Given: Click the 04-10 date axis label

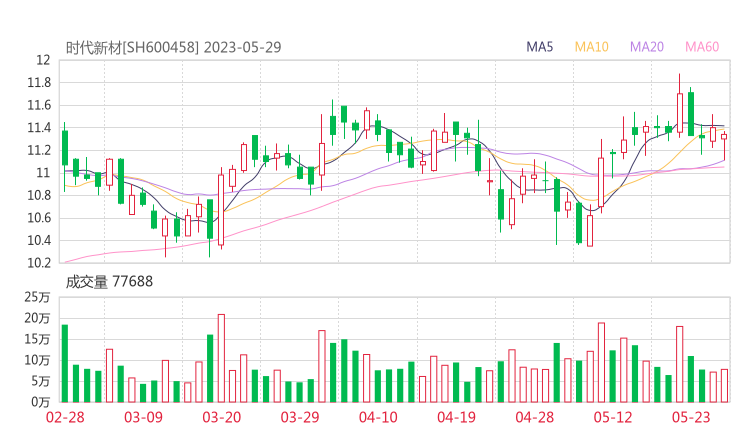Looking at the screenshot, I should (378, 417).
